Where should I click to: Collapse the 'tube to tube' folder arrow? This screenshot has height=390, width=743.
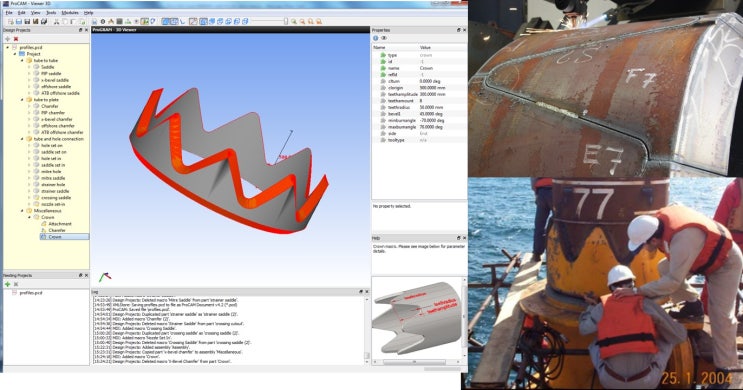coord(22,61)
